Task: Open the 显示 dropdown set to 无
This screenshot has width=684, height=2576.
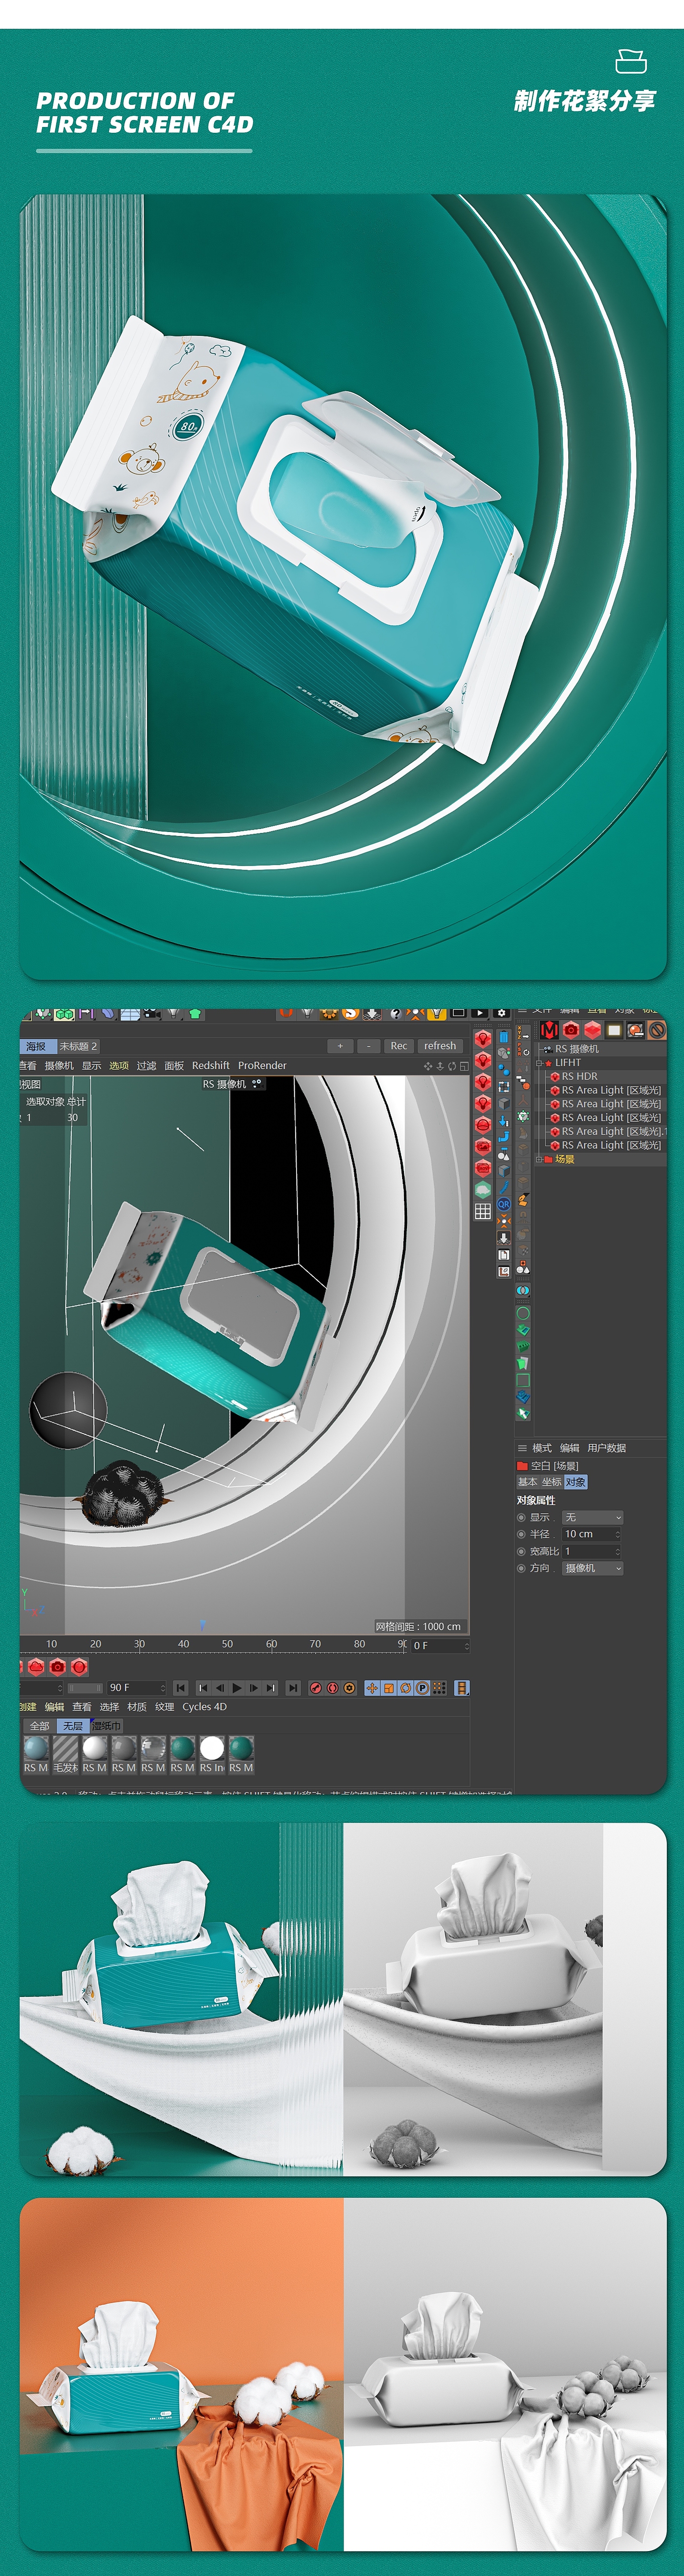Action: (x=592, y=1517)
